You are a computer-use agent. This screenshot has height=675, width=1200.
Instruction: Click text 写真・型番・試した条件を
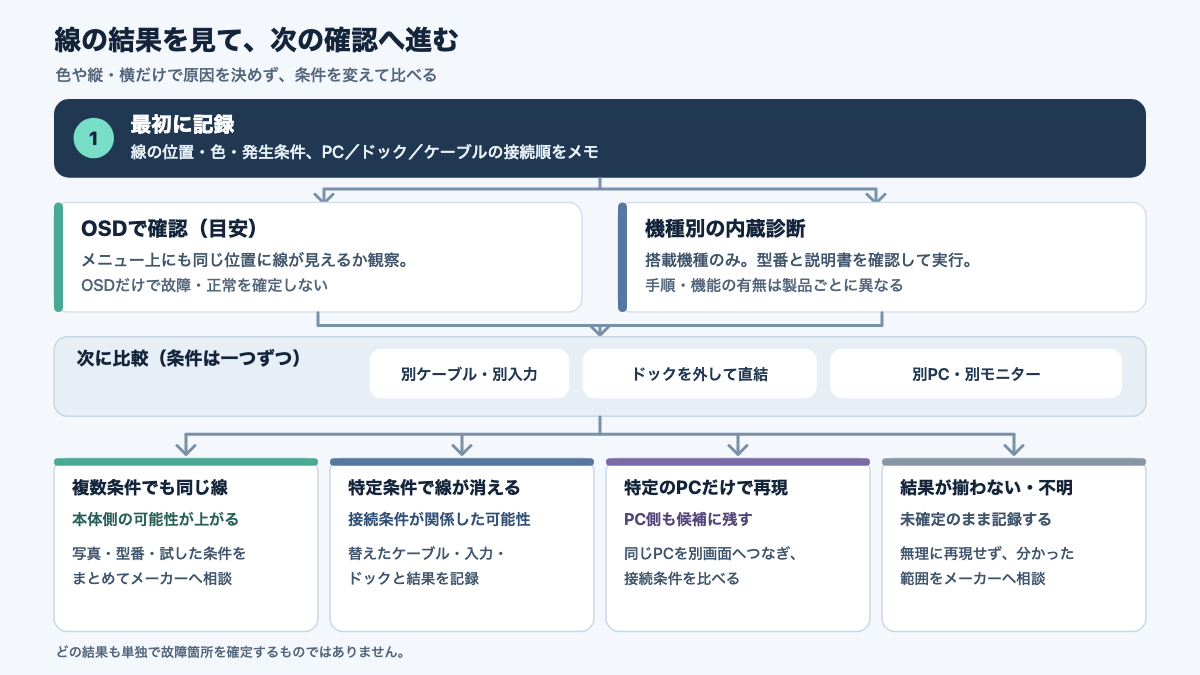click(x=158, y=553)
